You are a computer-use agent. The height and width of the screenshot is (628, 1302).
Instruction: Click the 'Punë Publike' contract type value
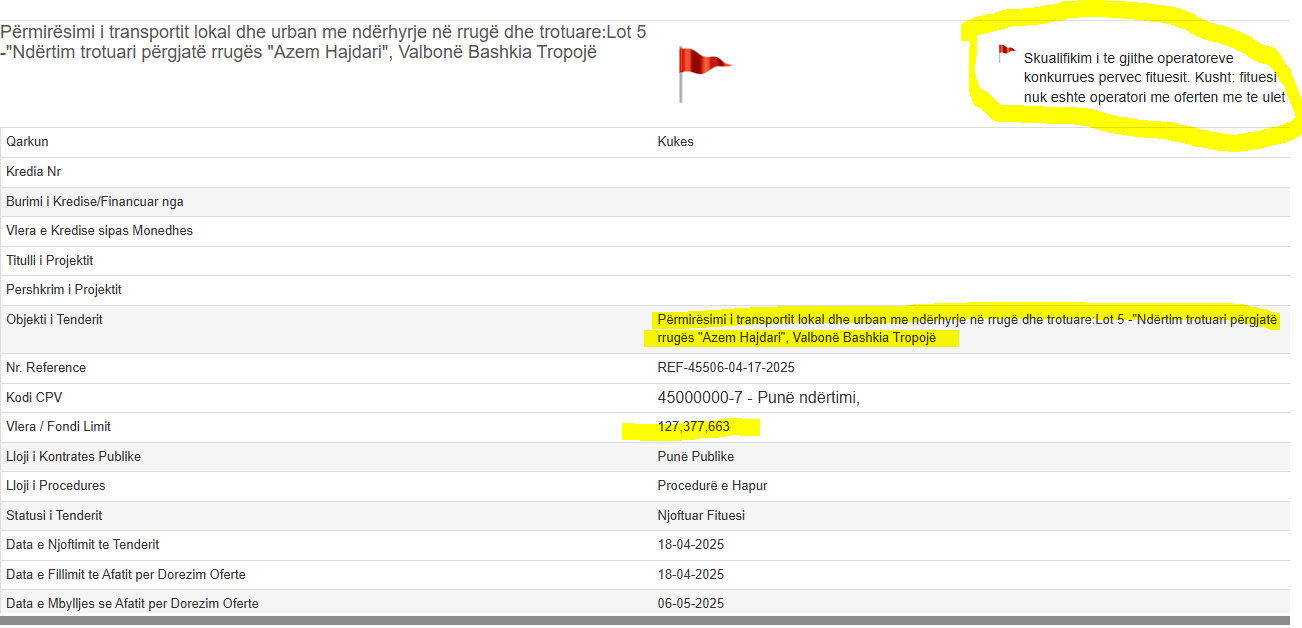695,457
